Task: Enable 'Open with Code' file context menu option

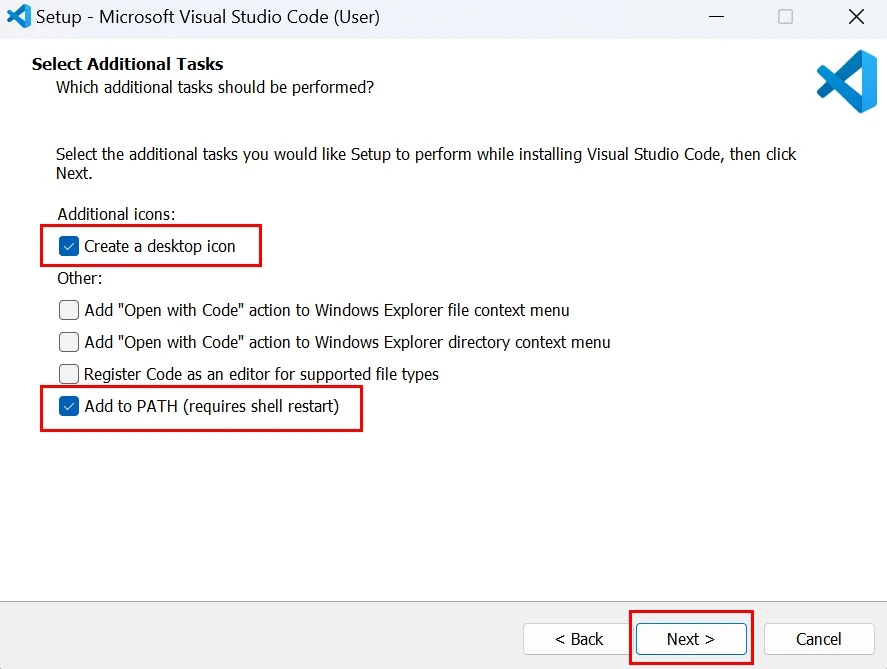Action: [68, 310]
